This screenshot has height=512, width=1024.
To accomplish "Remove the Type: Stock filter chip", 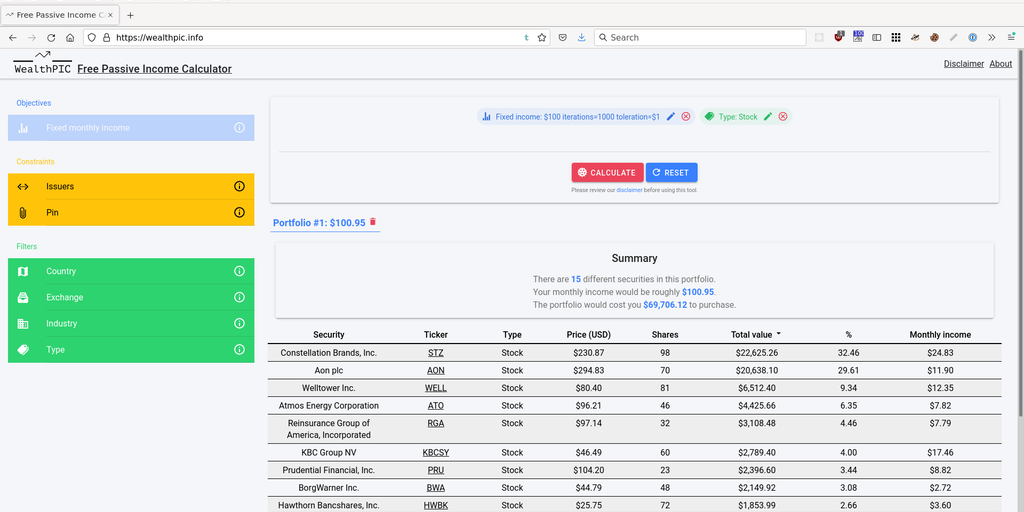I will pyautogui.click(x=783, y=117).
